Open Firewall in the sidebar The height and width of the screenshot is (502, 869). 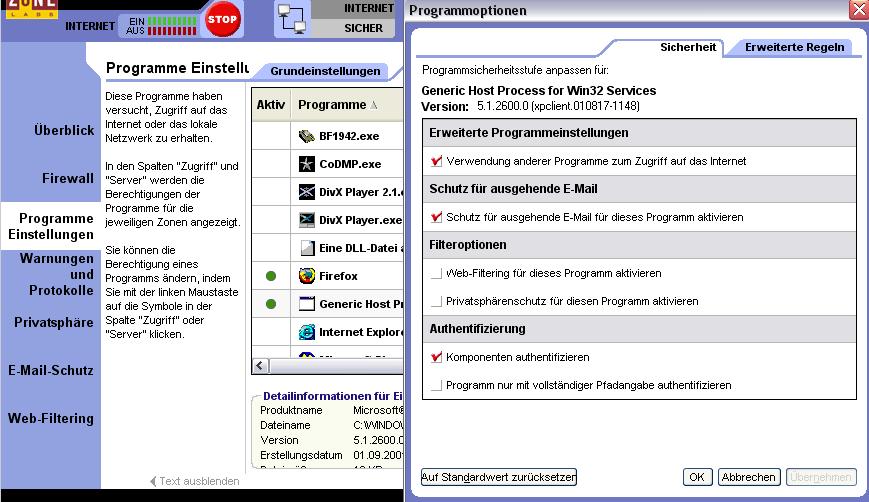coord(68,178)
